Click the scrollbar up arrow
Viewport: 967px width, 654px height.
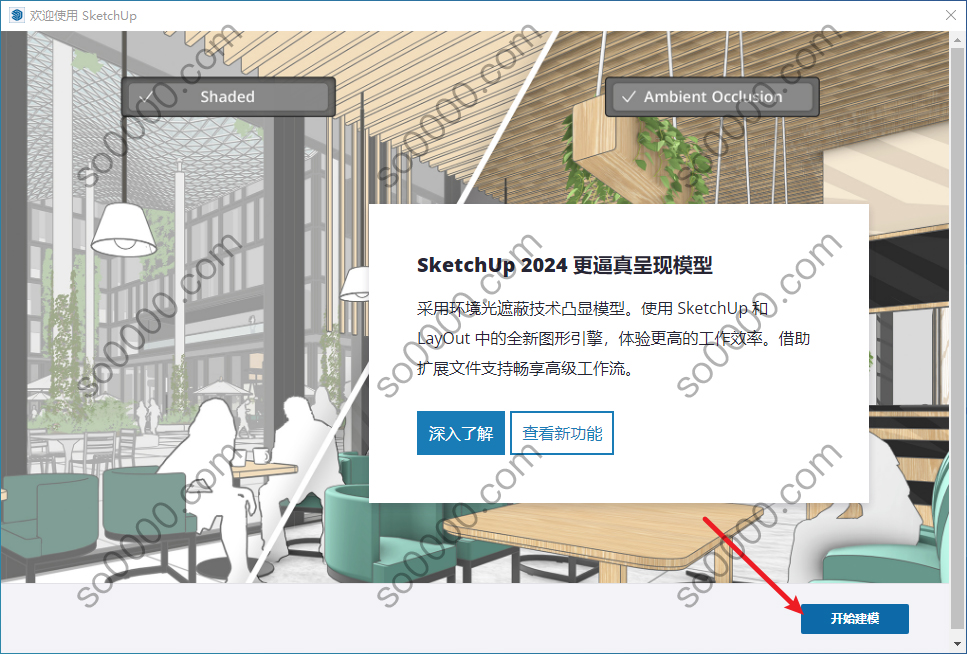point(958,37)
